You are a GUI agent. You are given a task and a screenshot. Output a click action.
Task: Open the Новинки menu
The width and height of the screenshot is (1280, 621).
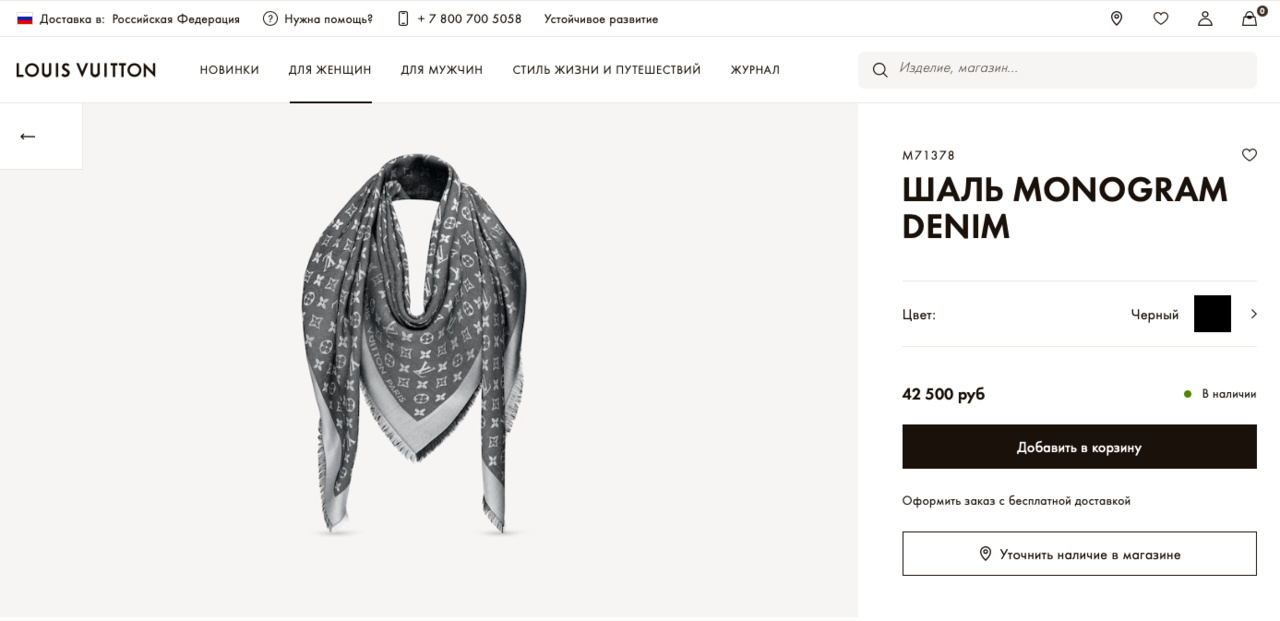pos(229,70)
